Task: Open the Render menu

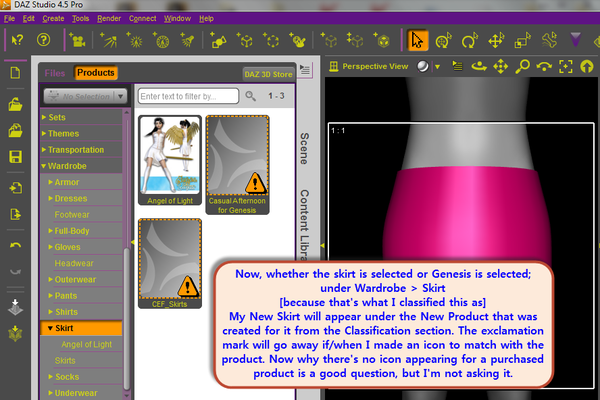Action: (x=109, y=18)
